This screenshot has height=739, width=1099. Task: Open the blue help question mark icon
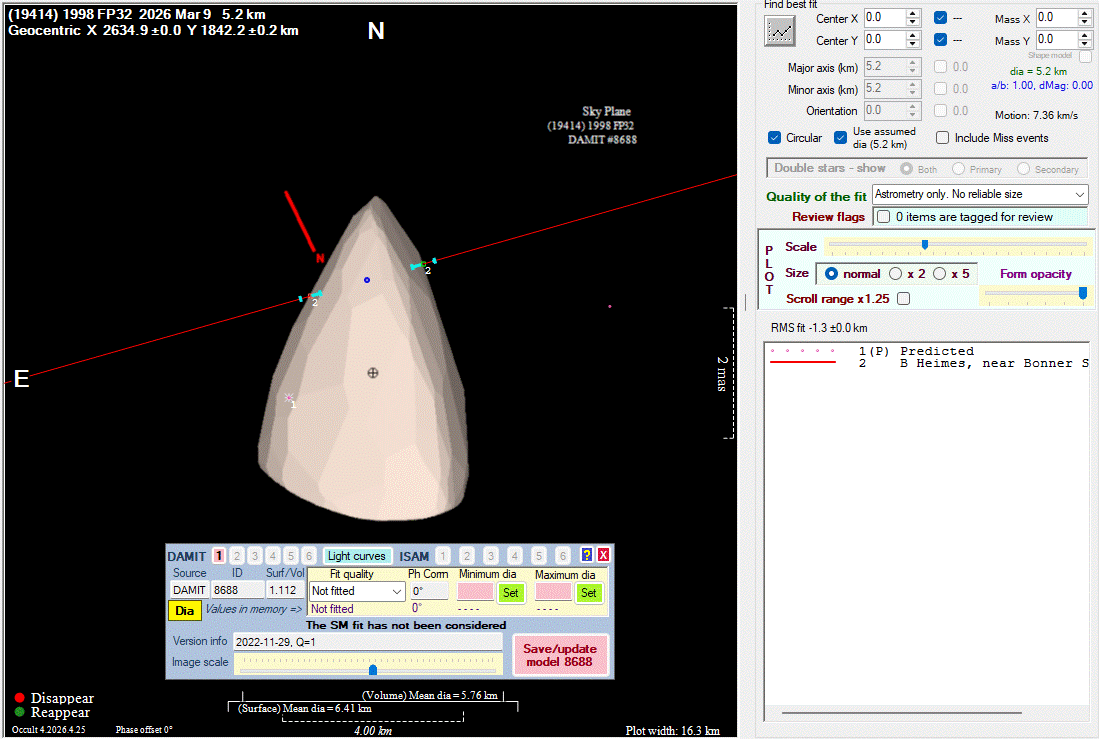587,555
